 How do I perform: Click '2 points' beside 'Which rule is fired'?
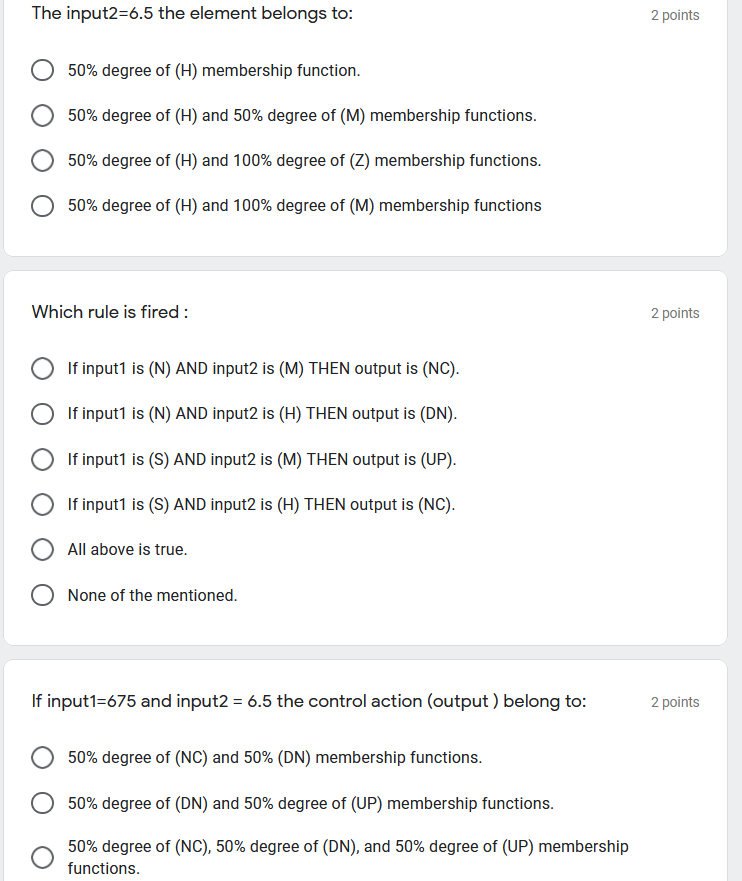tap(675, 313)
